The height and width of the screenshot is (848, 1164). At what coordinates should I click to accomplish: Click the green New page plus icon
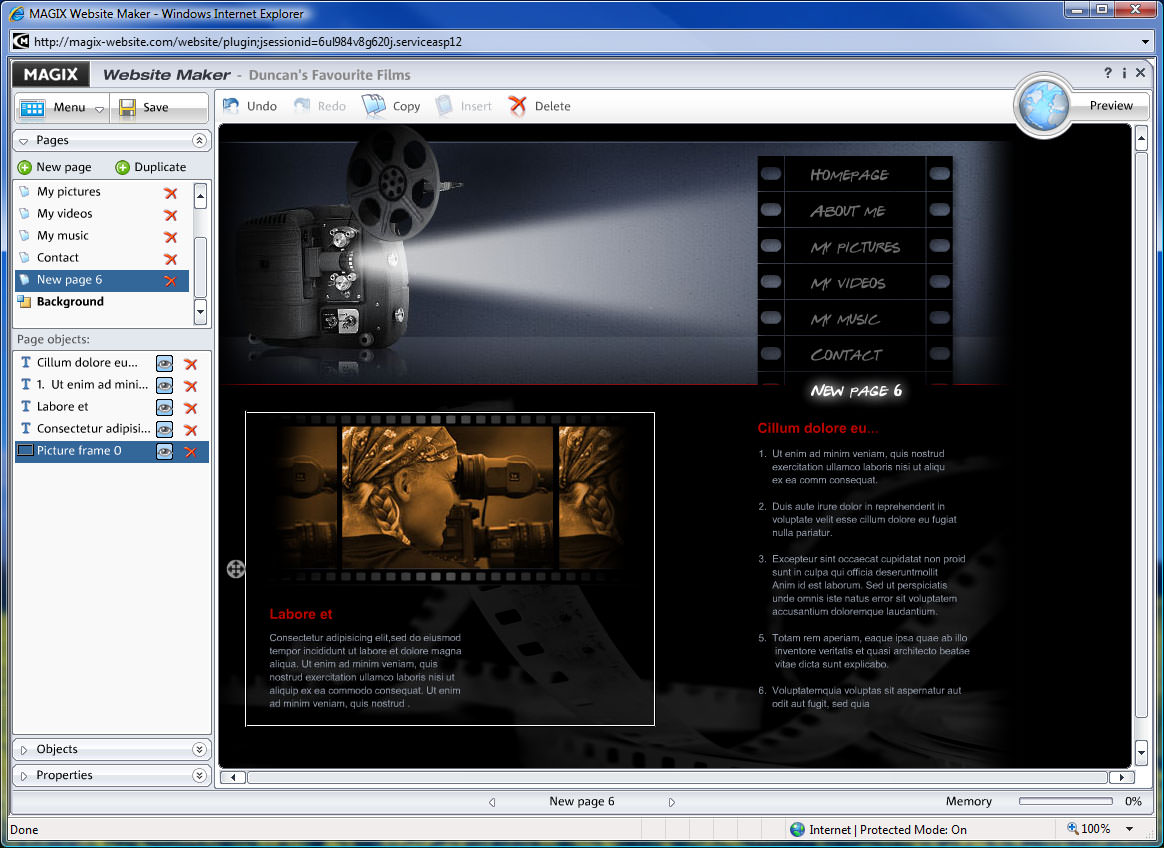point(24,167)
